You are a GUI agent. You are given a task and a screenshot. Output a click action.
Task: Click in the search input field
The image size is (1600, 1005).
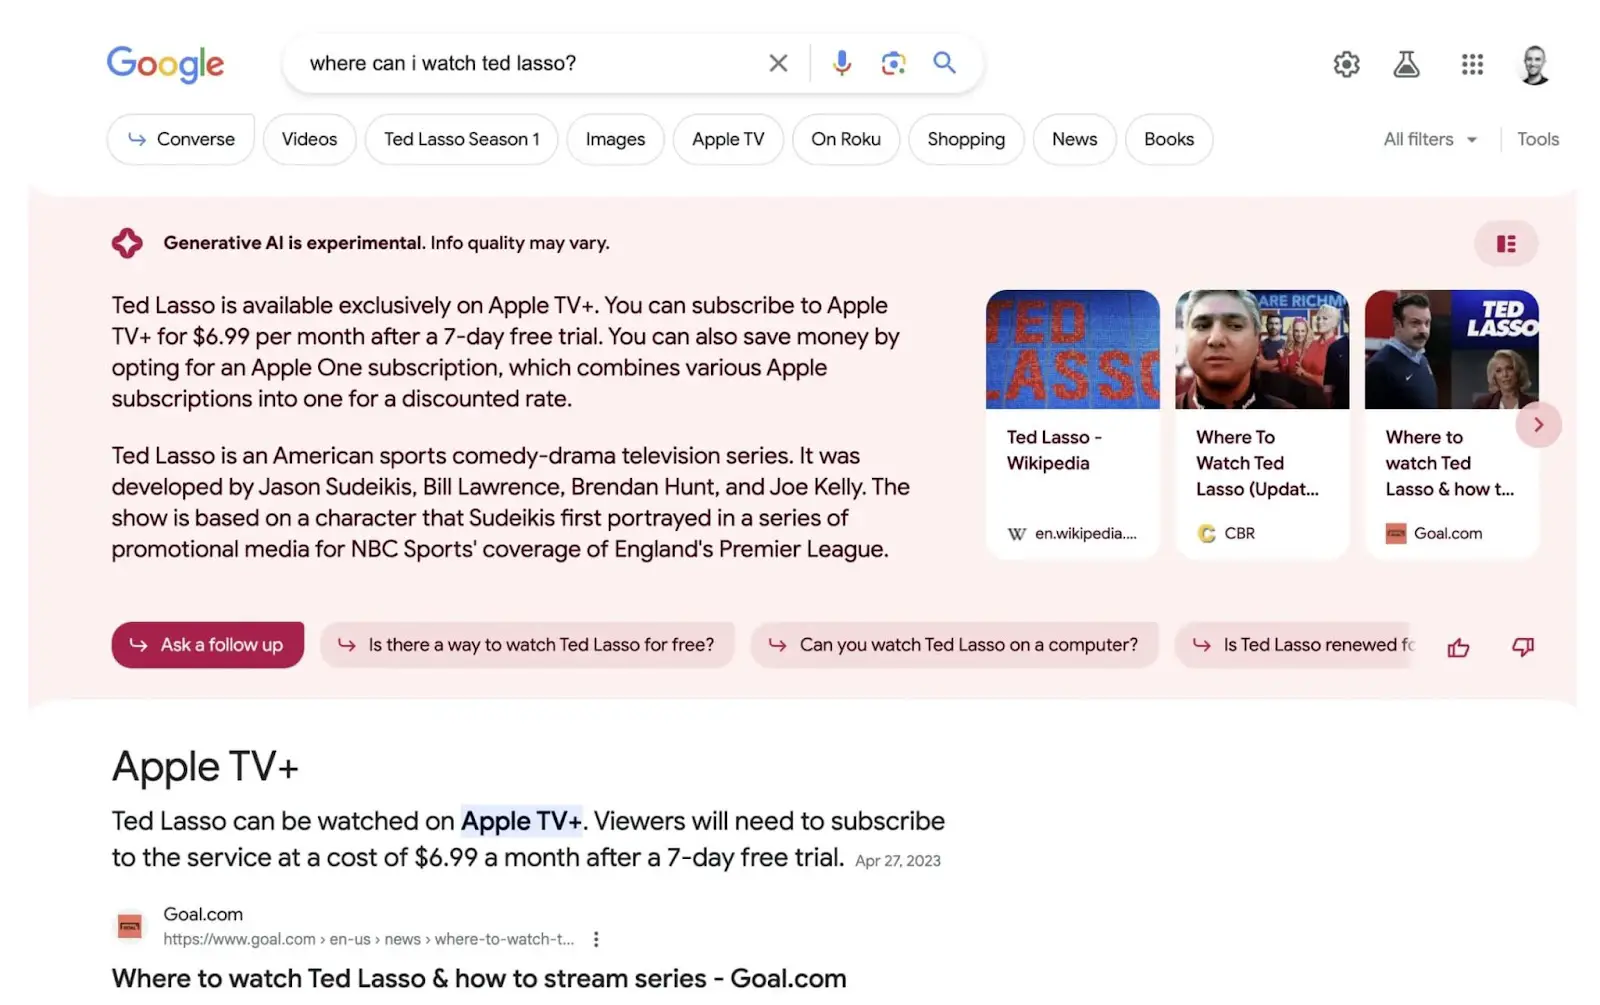(x=530, y=64)
